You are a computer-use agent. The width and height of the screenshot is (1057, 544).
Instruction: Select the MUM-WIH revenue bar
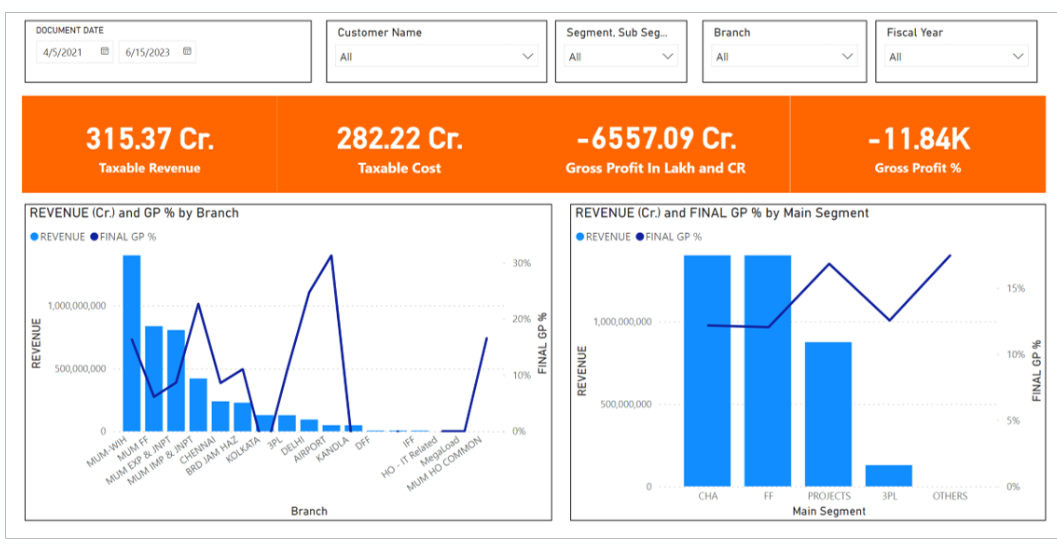click(131, 343)
